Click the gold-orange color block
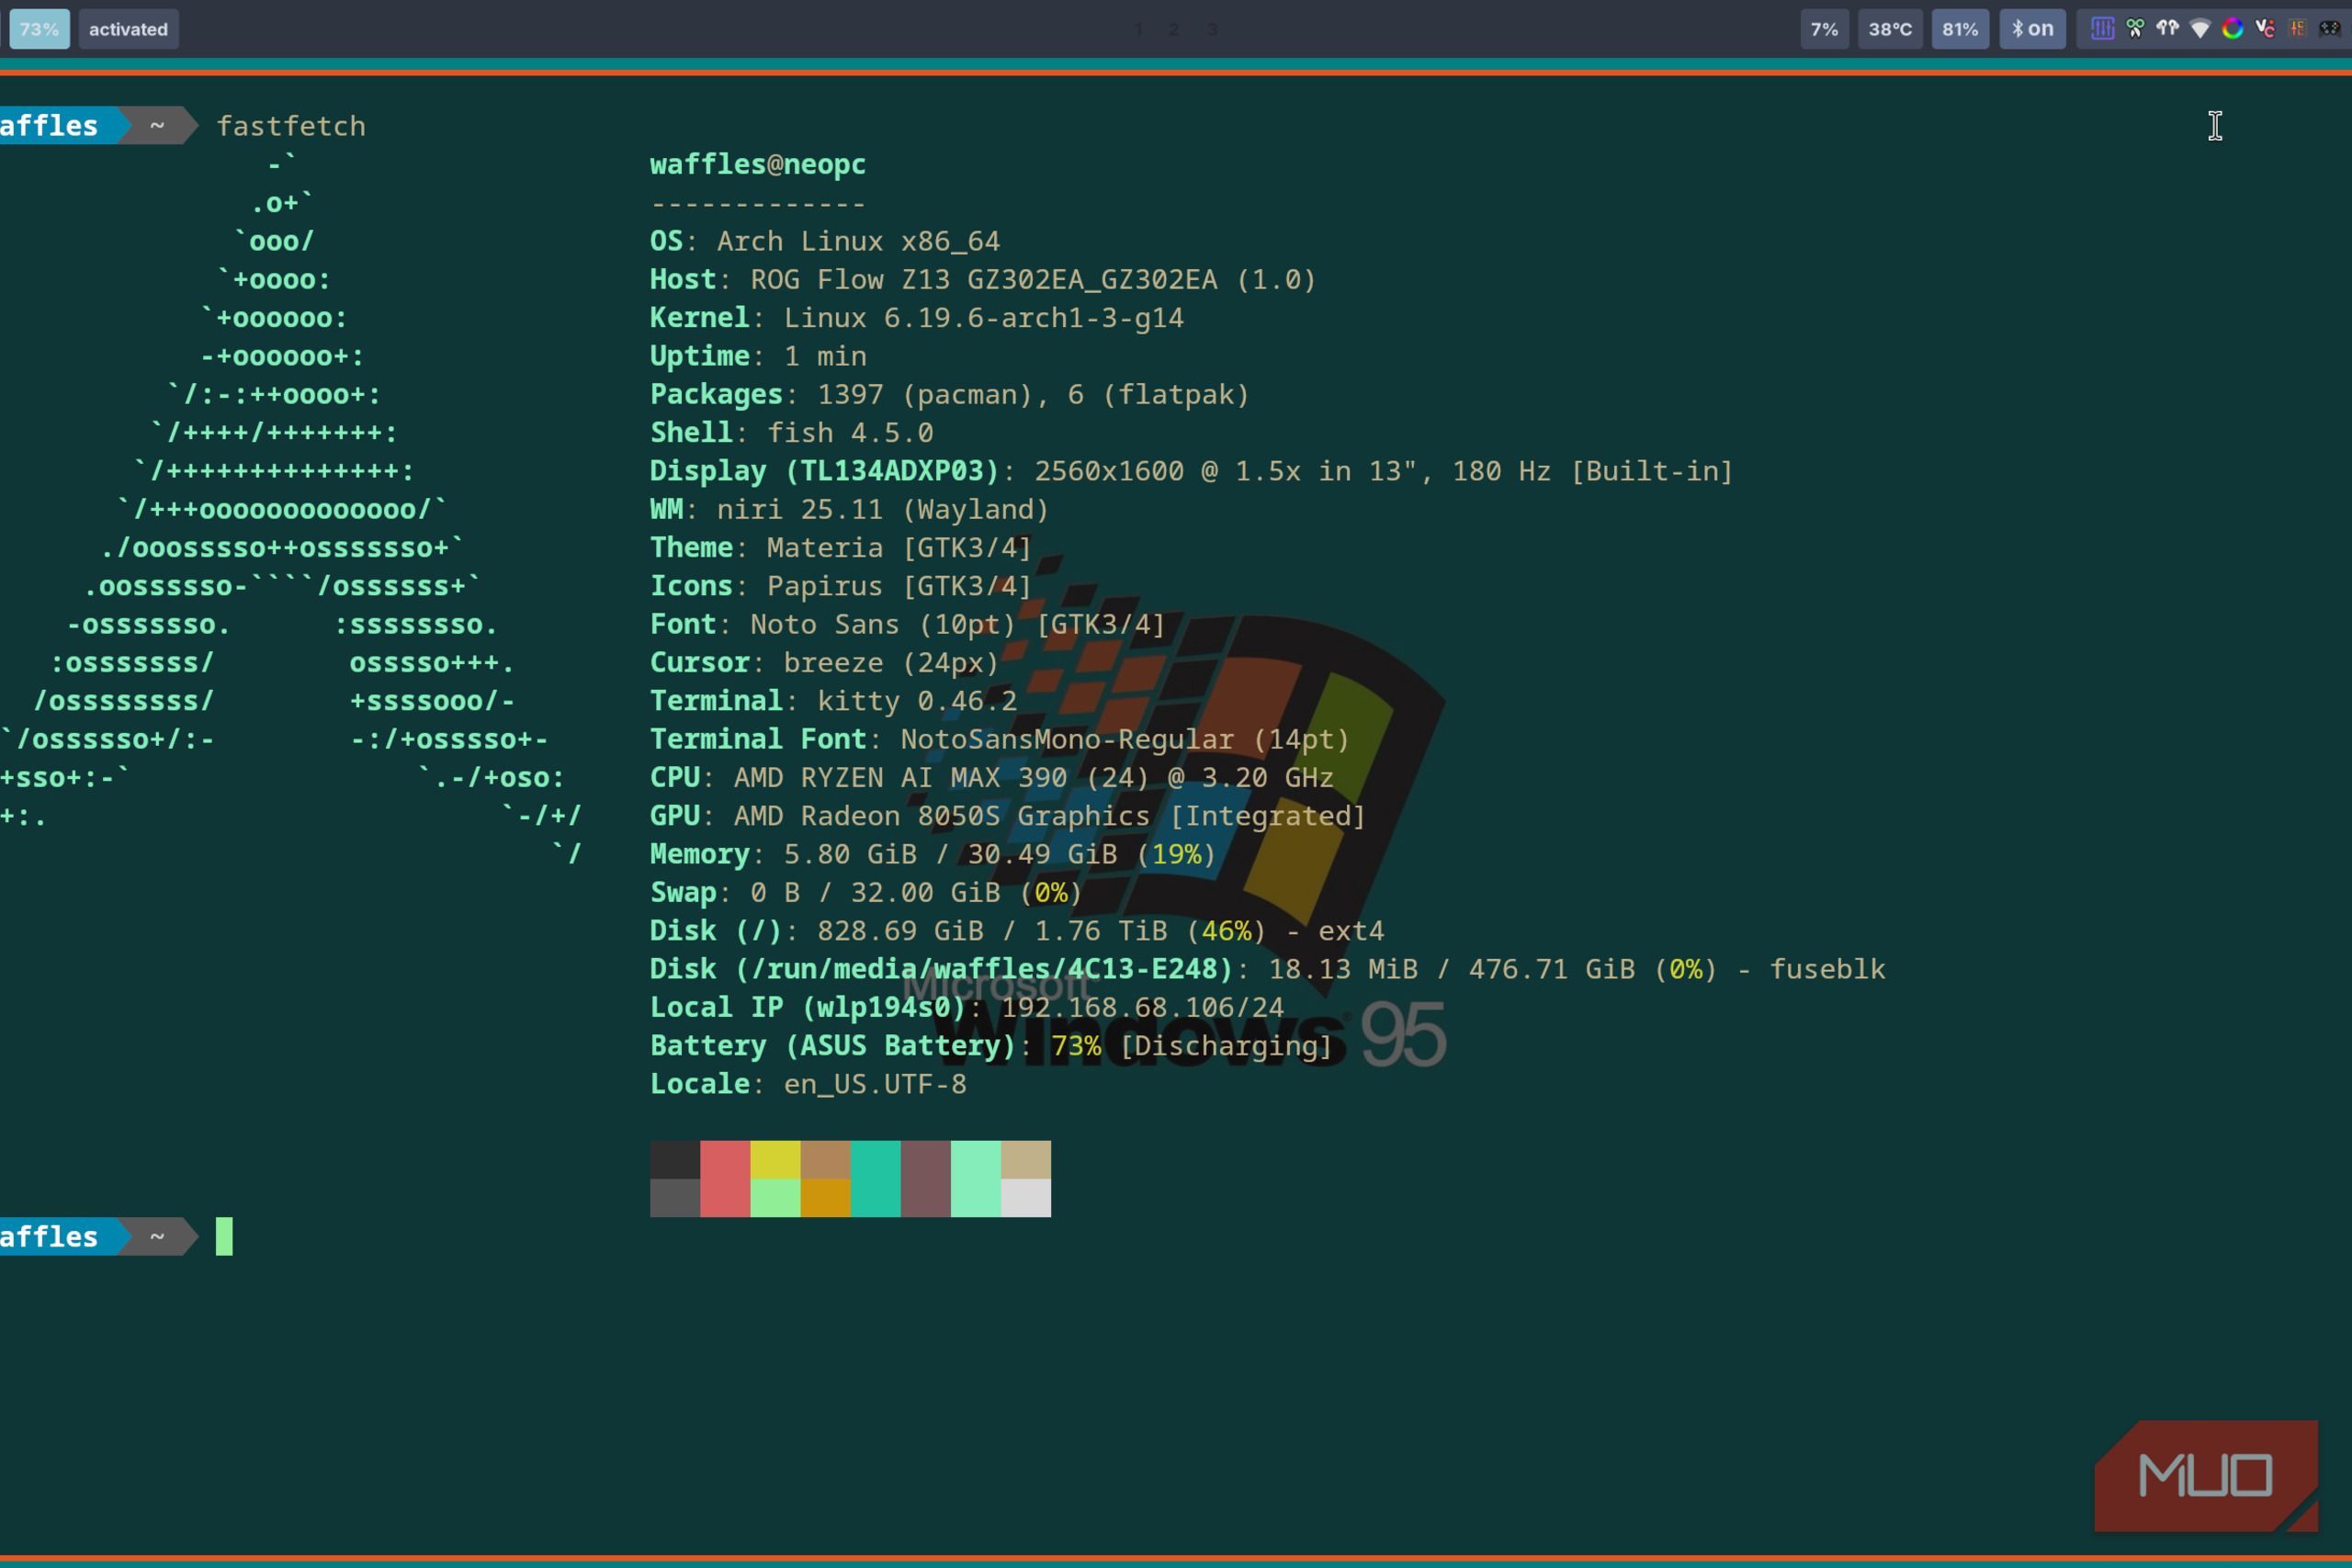The image size is (2352, 1568). point(825,1198)
